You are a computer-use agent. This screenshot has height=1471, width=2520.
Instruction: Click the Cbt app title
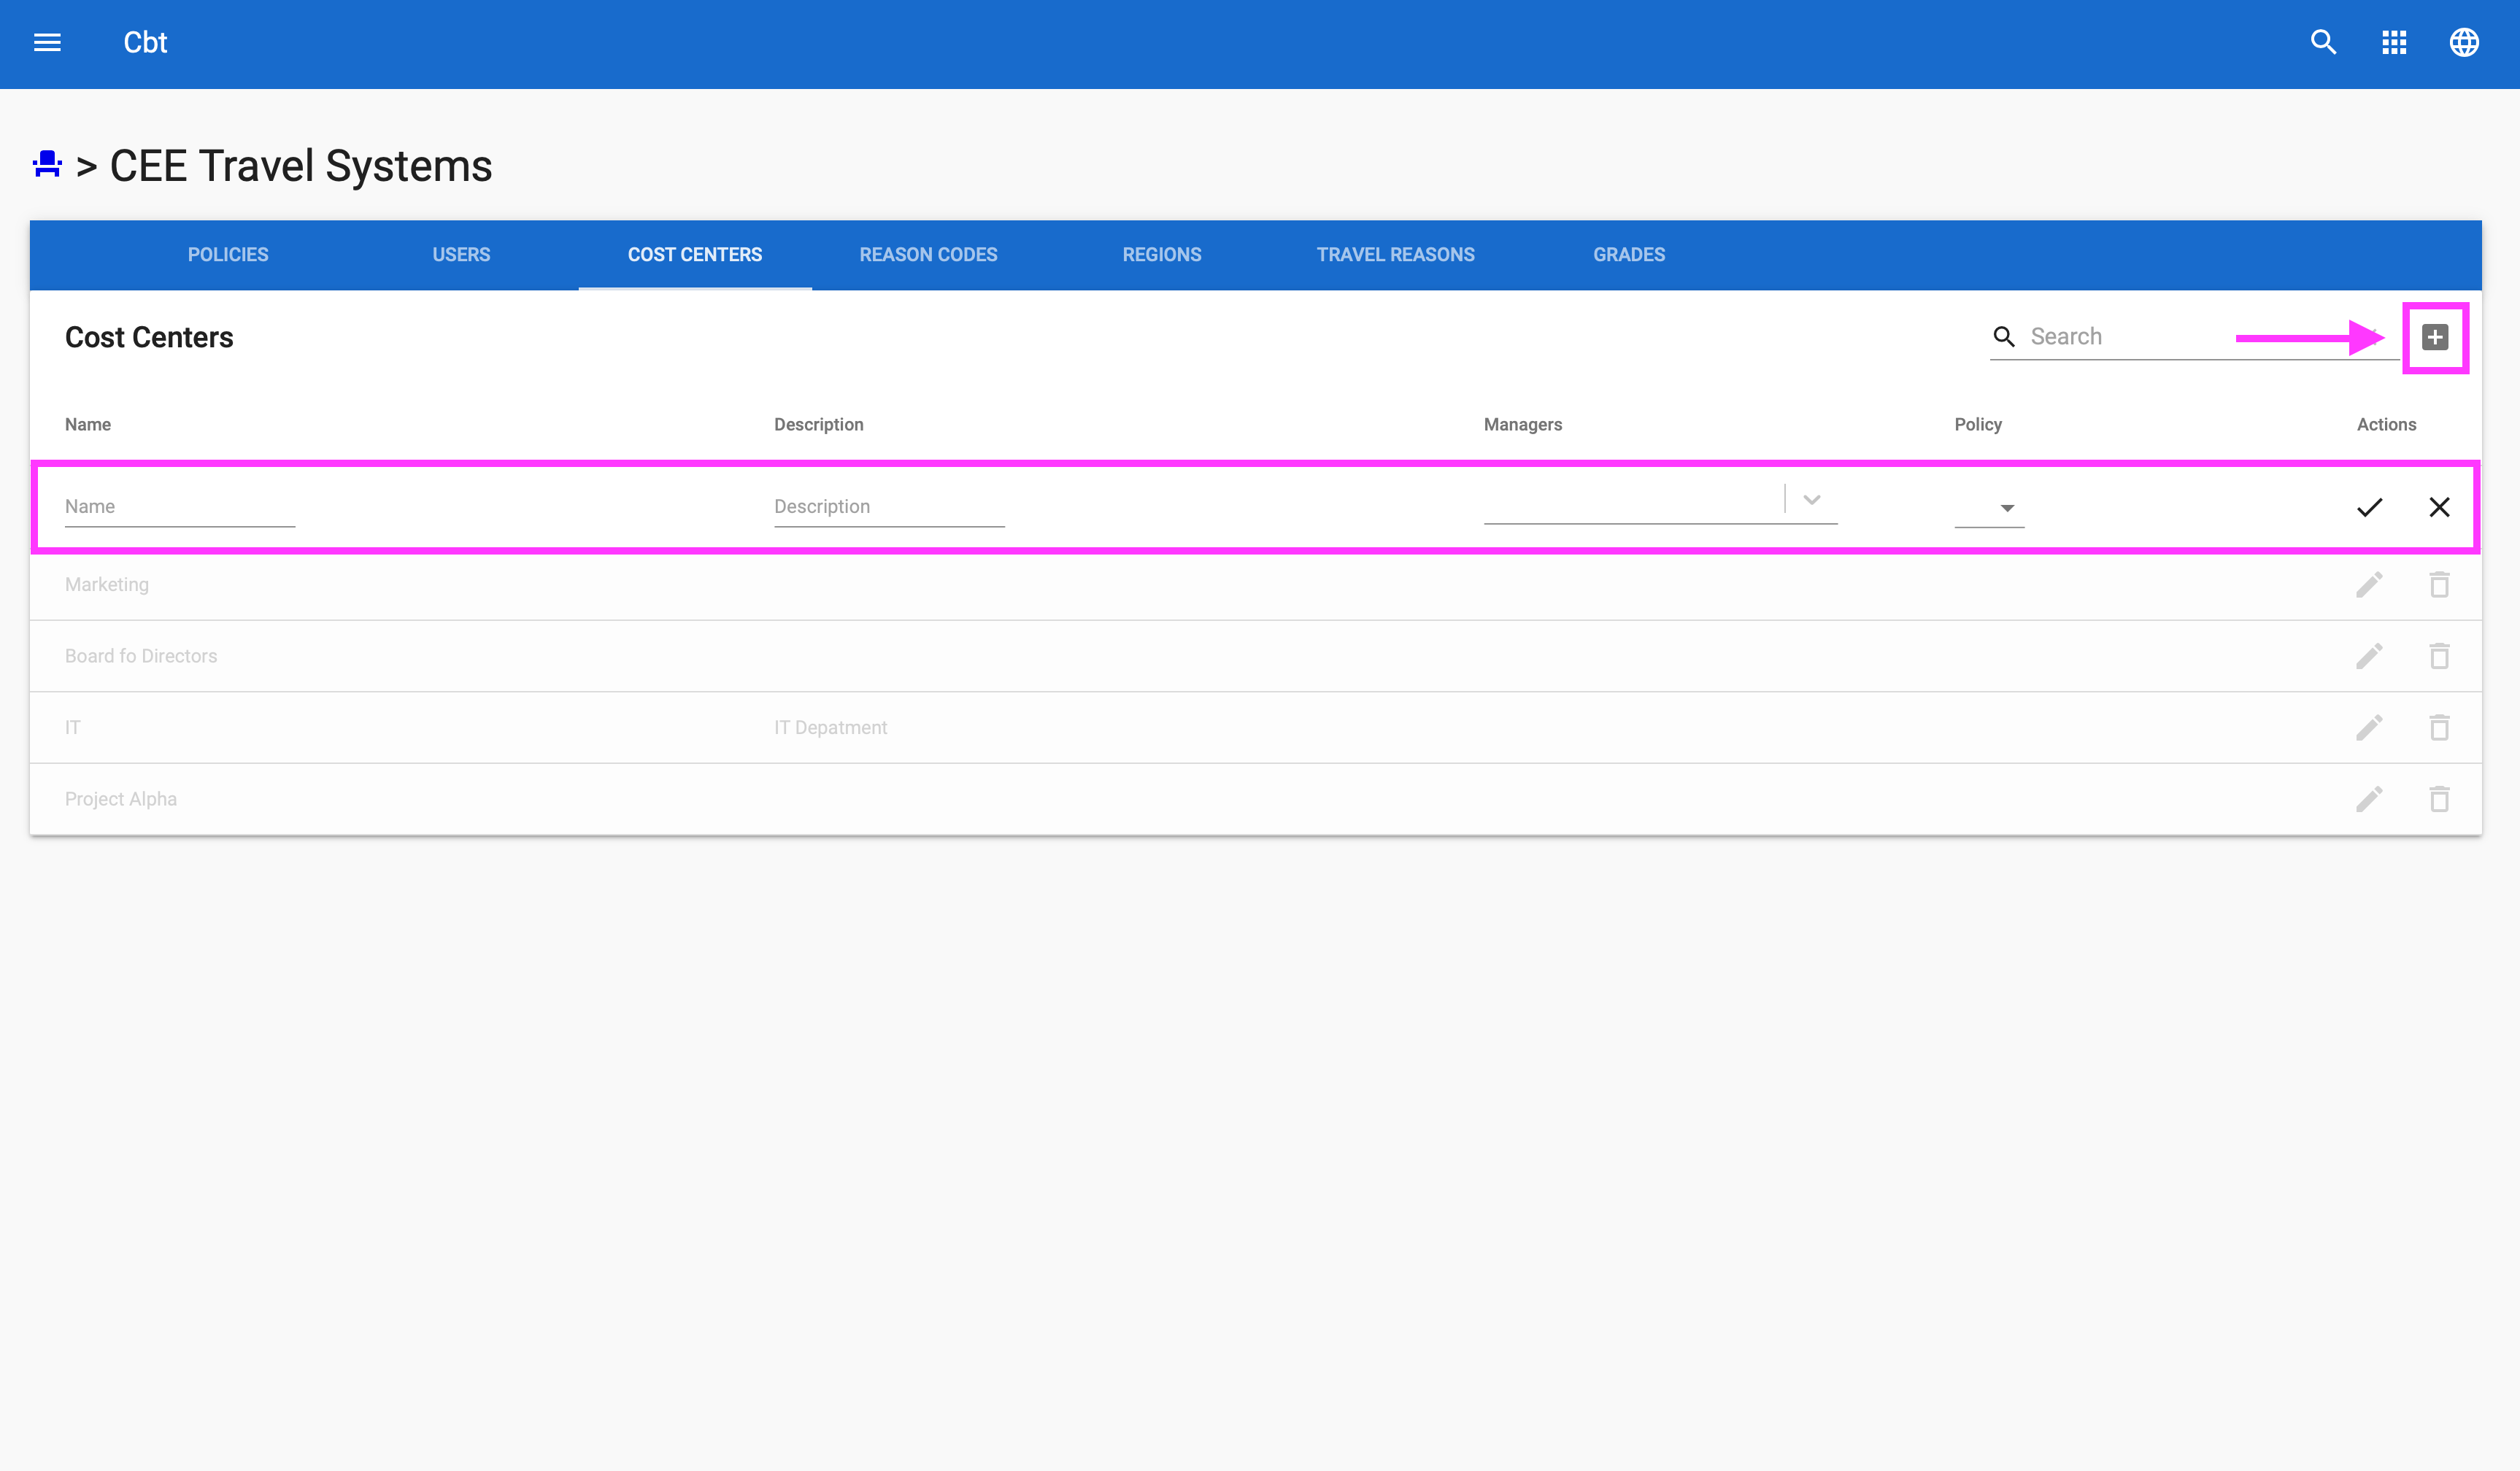coord(145,42)
